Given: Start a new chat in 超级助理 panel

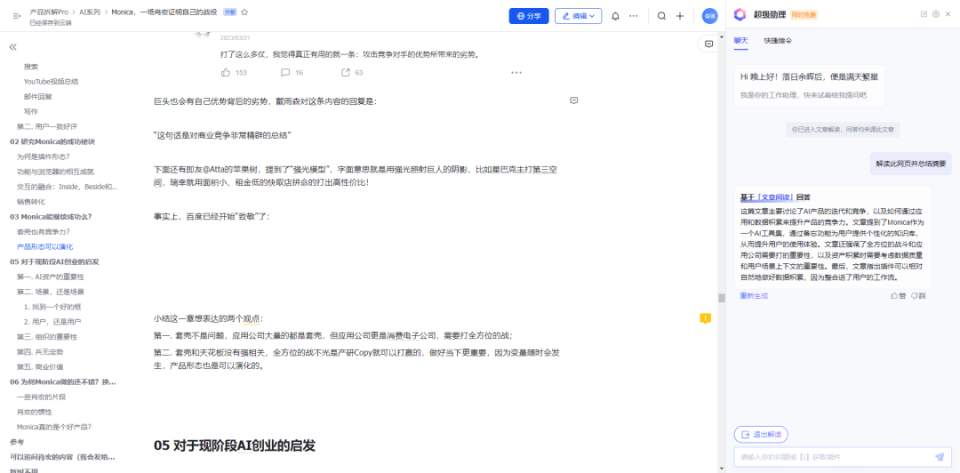Looking at the screenshot, I should (x=924, y=14).
